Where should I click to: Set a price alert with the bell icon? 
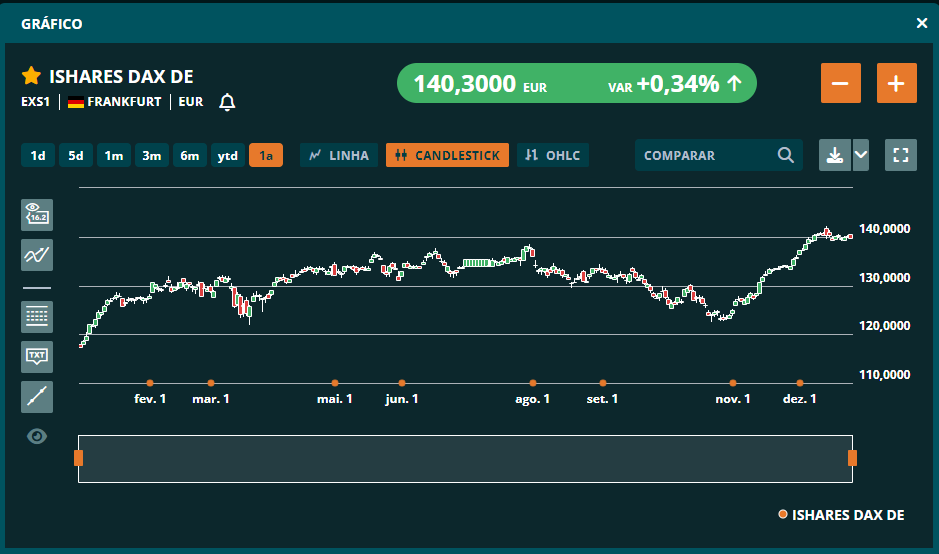click(227, 102)
